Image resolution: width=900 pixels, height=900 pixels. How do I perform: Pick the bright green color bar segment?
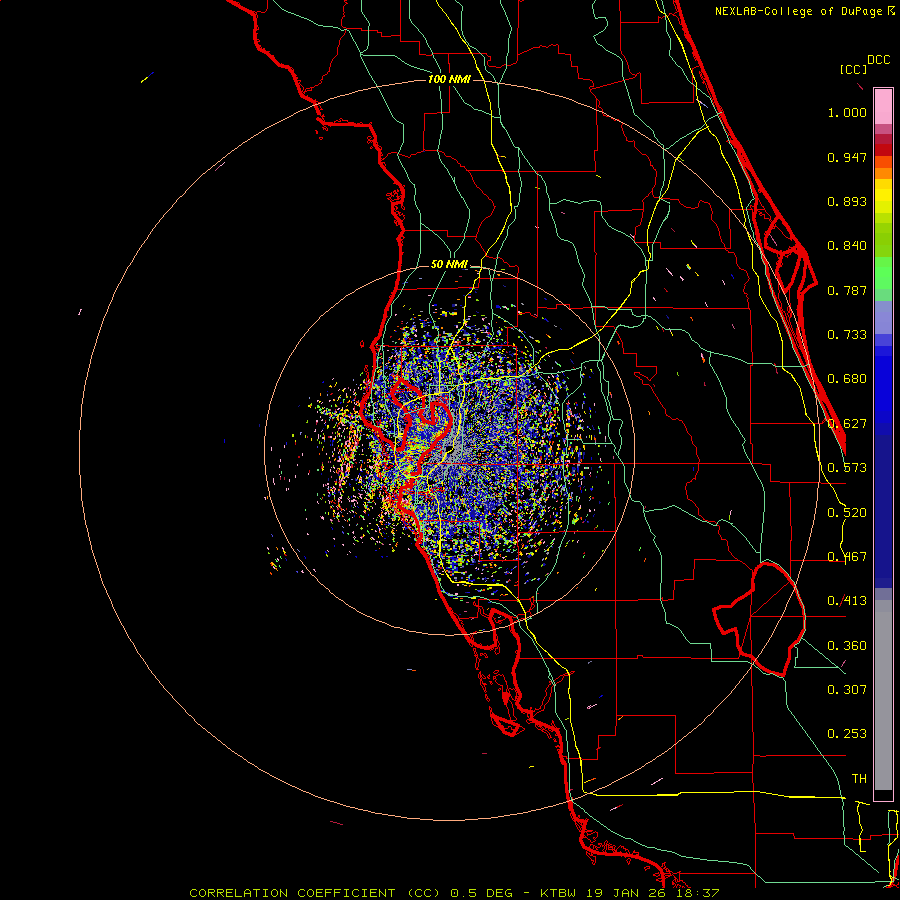coord(883,273)
